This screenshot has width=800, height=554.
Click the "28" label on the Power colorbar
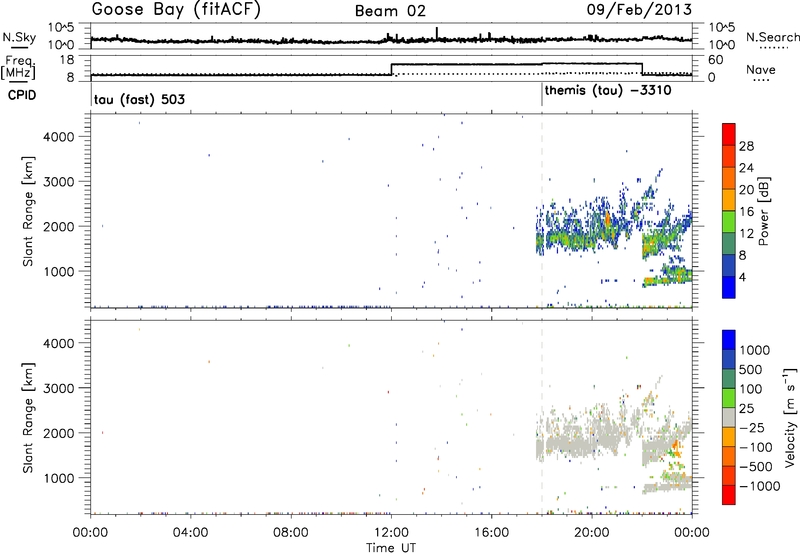tap(746, 146)
